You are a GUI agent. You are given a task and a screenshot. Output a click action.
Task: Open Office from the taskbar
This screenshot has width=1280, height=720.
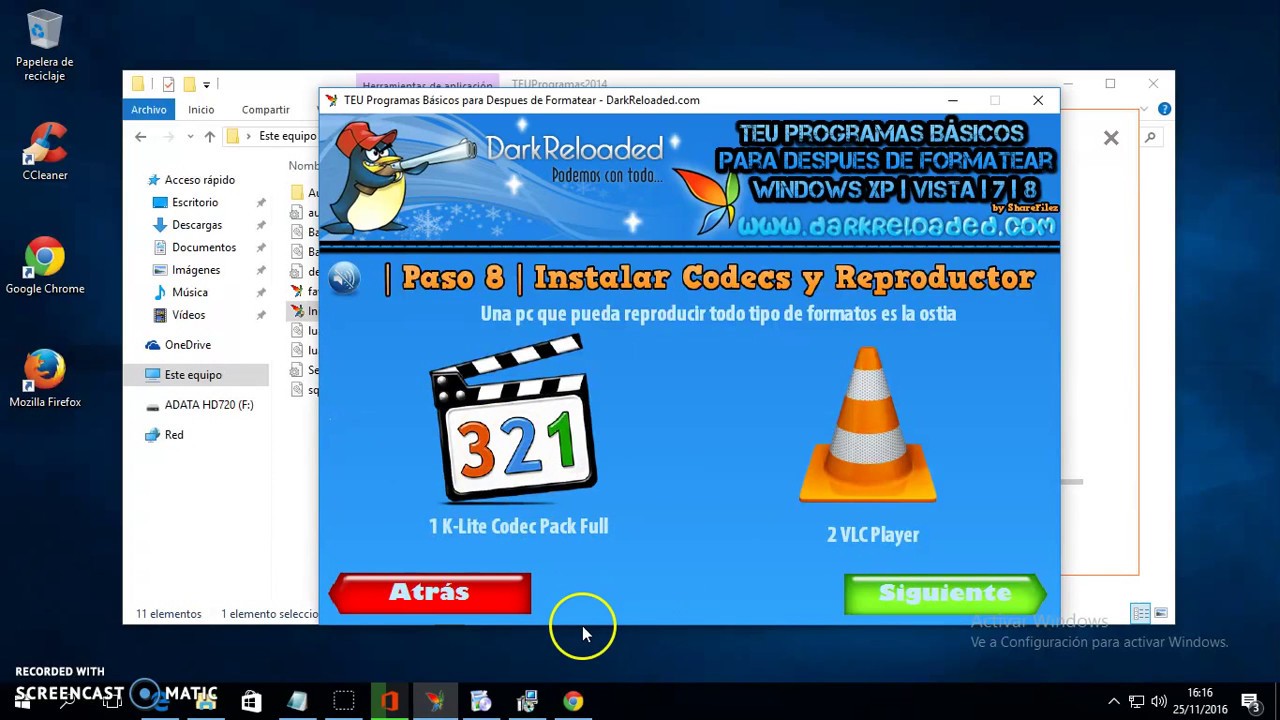(389, 701)
